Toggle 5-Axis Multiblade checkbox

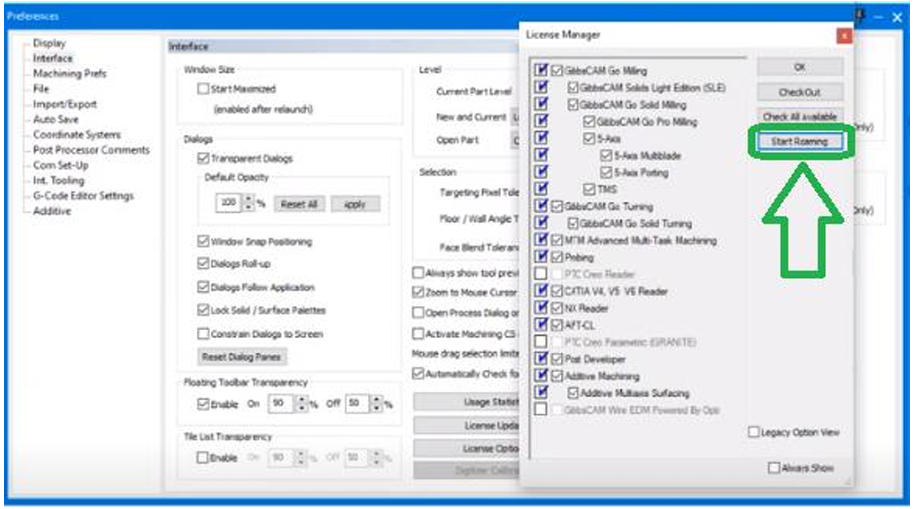[x=606, y=156]
